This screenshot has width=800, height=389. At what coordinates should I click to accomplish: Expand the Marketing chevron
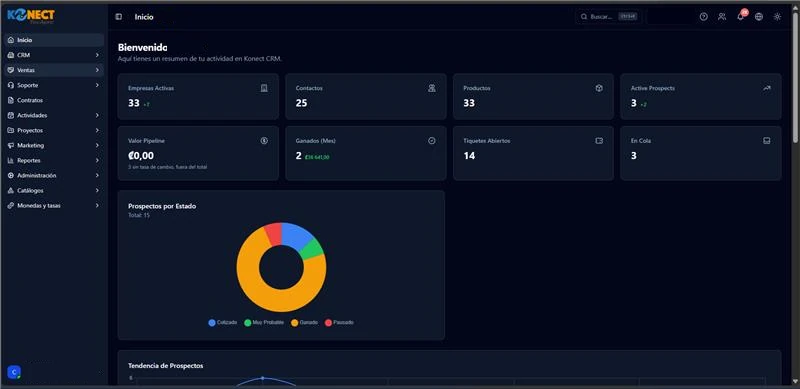[x=97, y=145]
